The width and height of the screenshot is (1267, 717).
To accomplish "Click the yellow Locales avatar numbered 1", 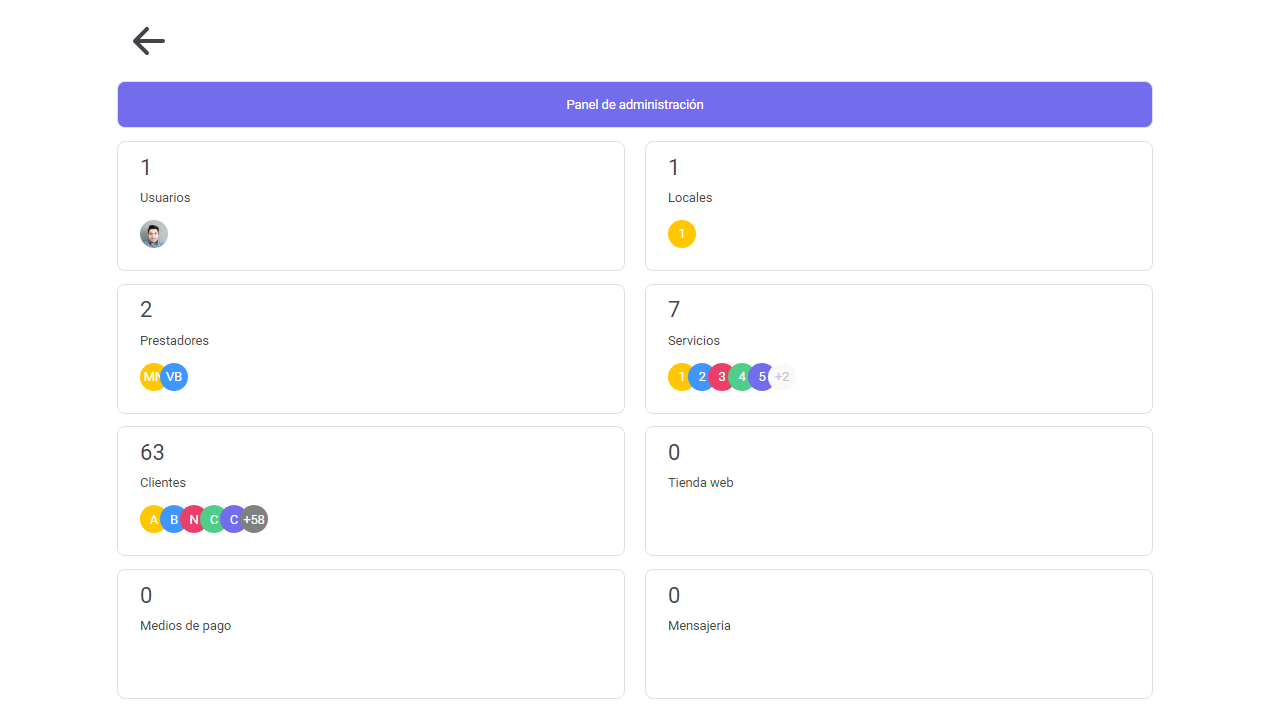I will click(x=682, y=234).
